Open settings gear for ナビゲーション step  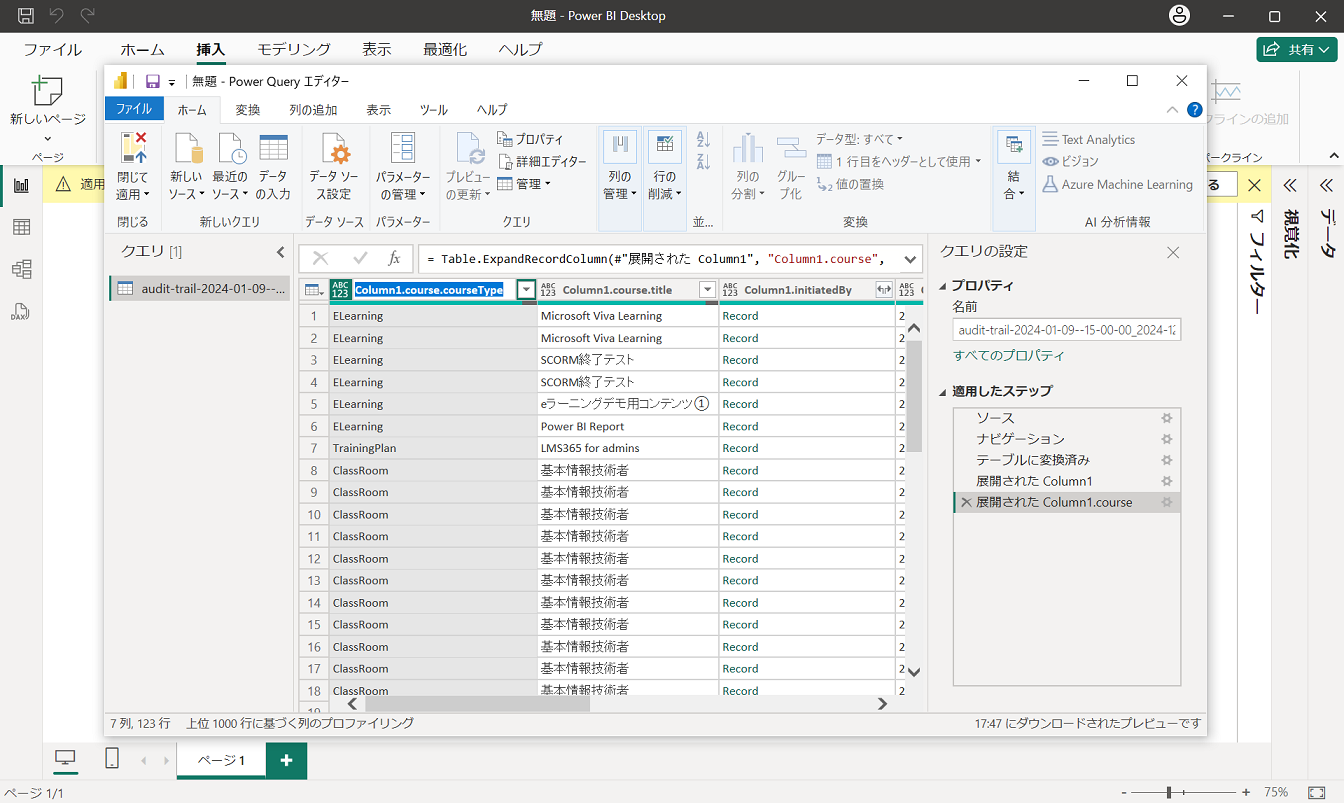(1166, 439)
